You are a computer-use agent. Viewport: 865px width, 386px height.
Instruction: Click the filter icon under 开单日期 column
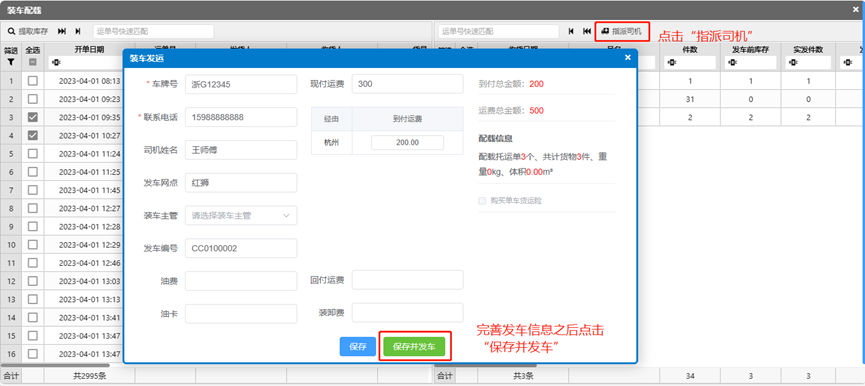[x=55, y=62]
